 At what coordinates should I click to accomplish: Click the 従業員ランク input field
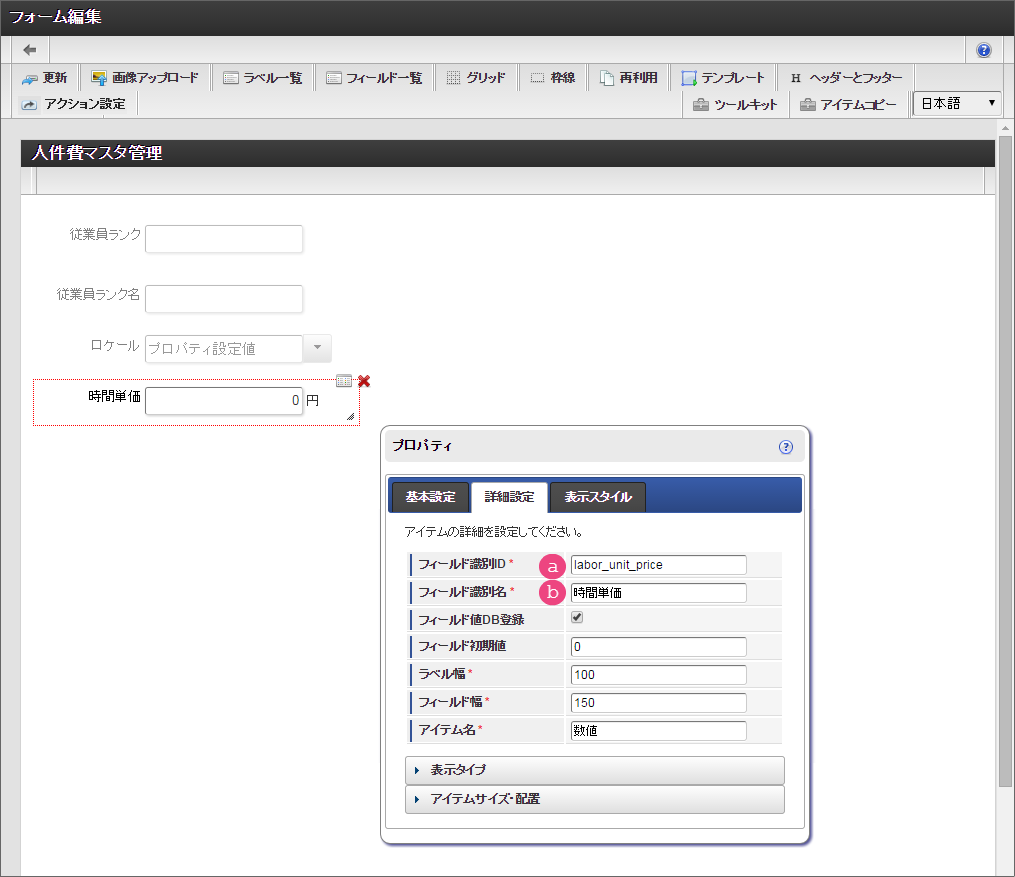point(224,239)
